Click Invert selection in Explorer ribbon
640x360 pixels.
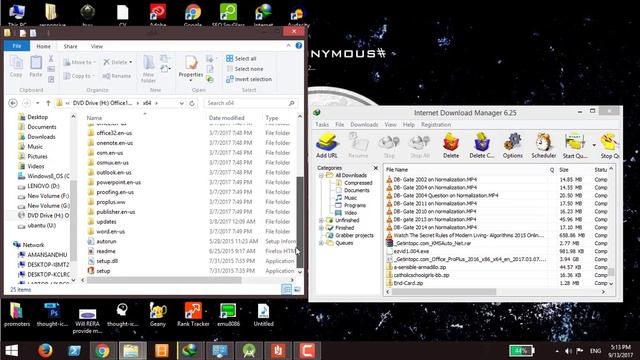click(249, 79)
